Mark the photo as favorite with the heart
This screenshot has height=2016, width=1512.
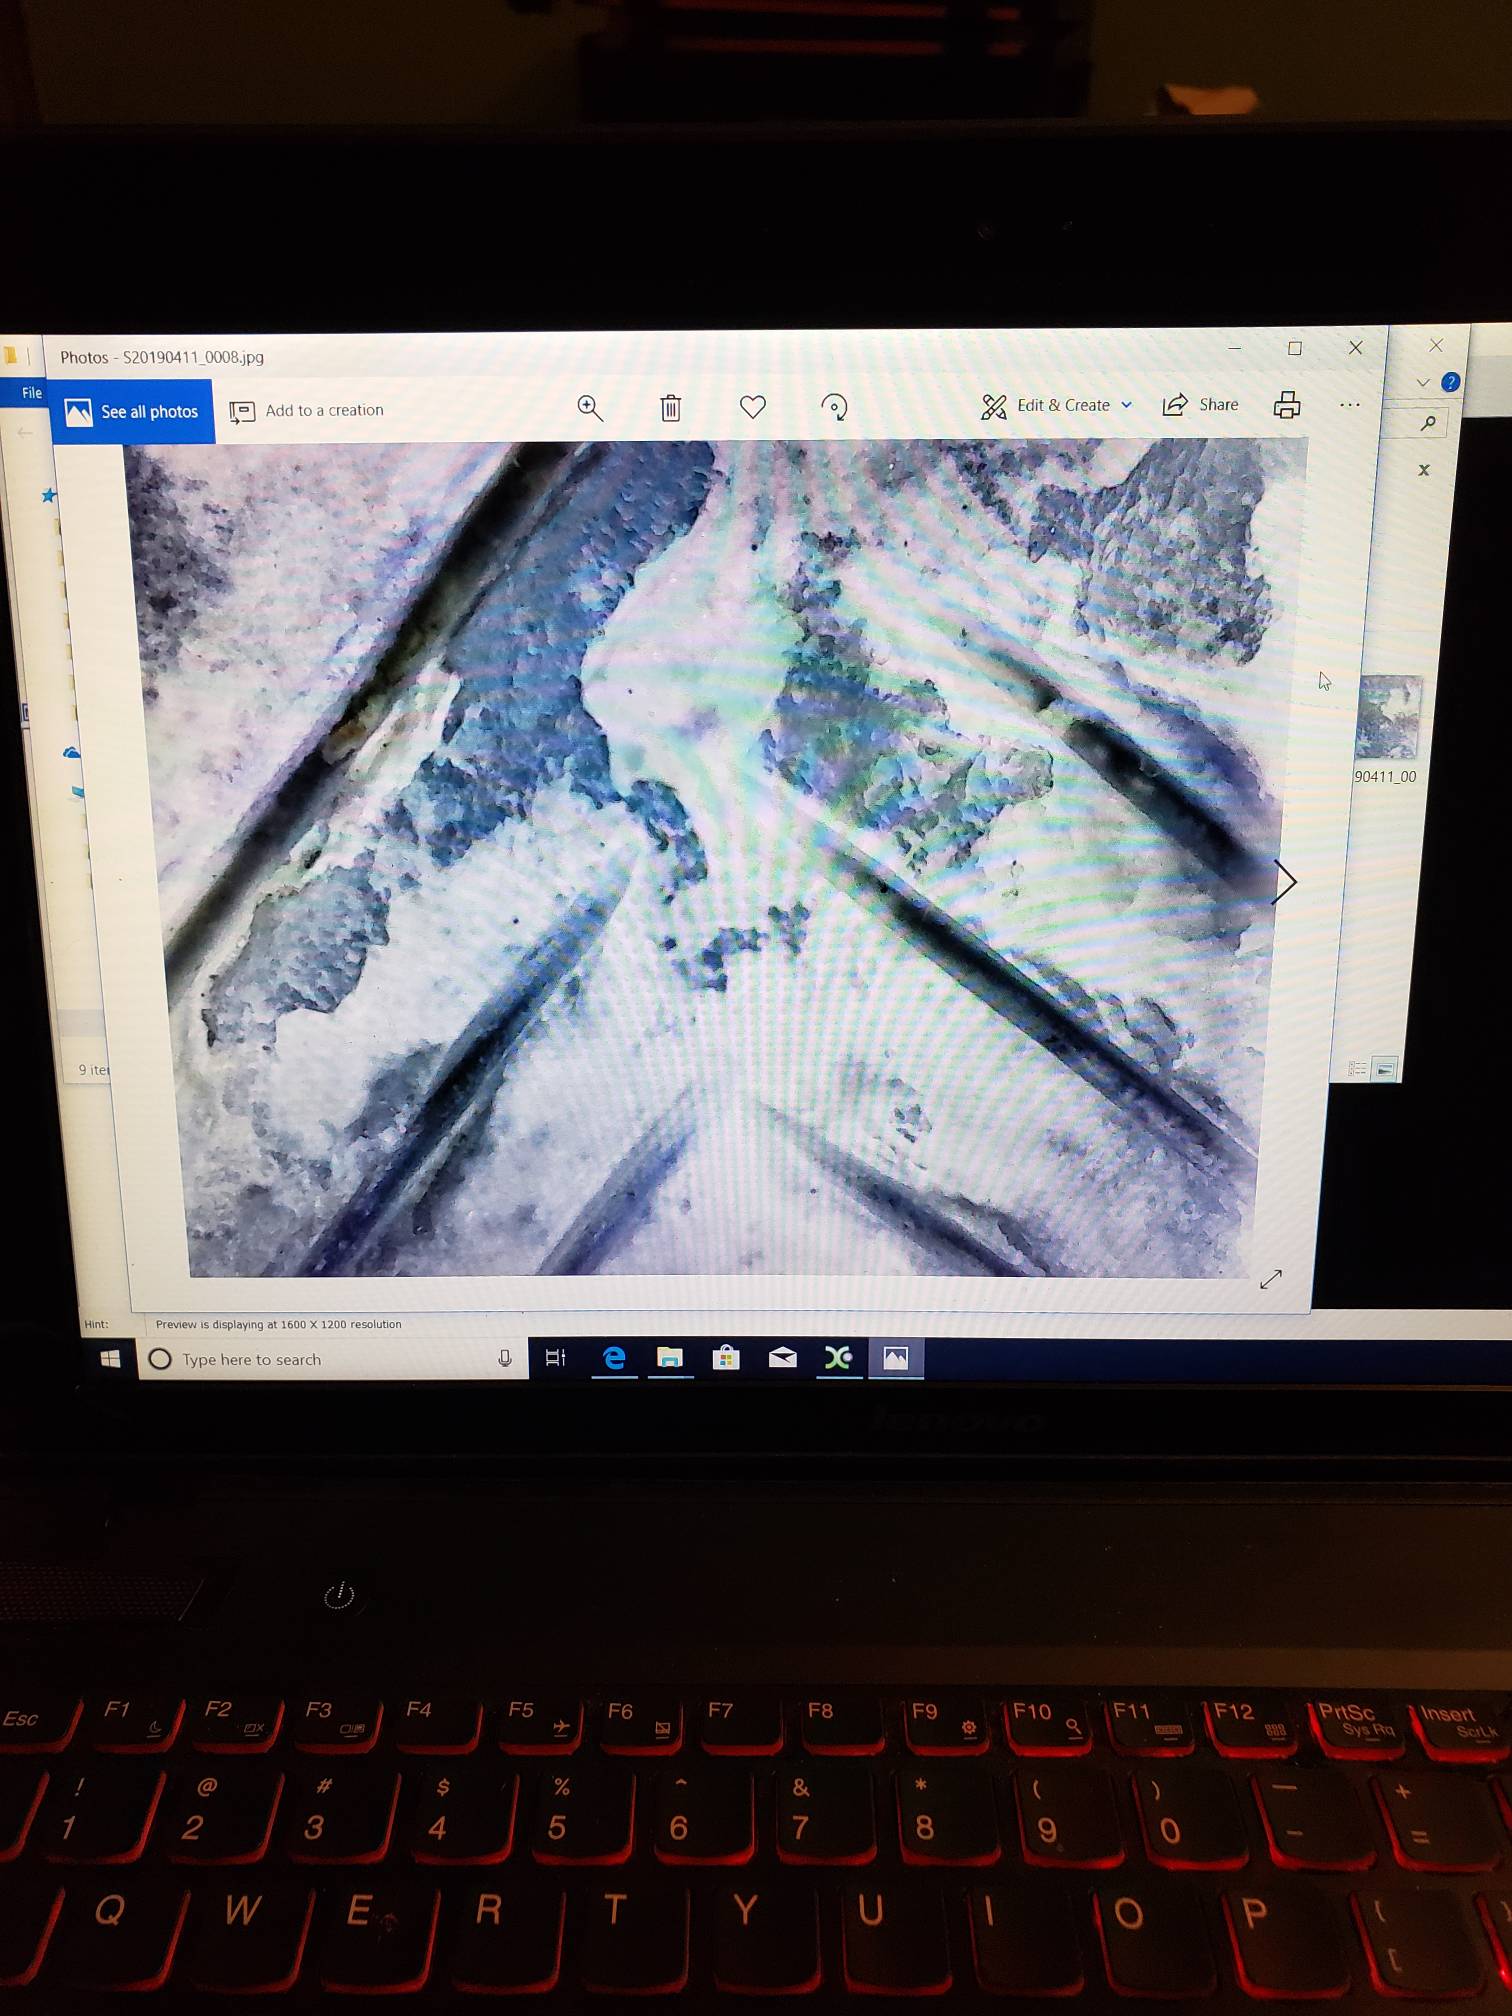[753, 406]
